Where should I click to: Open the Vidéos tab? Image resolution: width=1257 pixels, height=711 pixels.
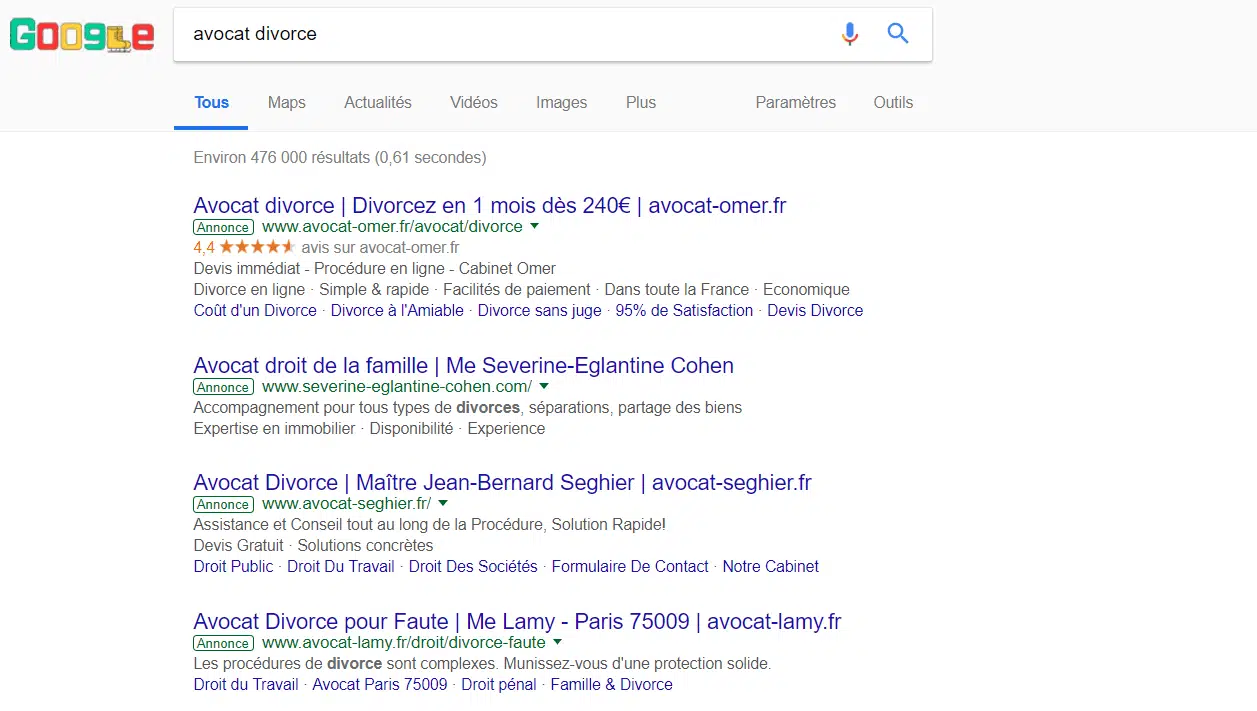[x=473, y=102]
